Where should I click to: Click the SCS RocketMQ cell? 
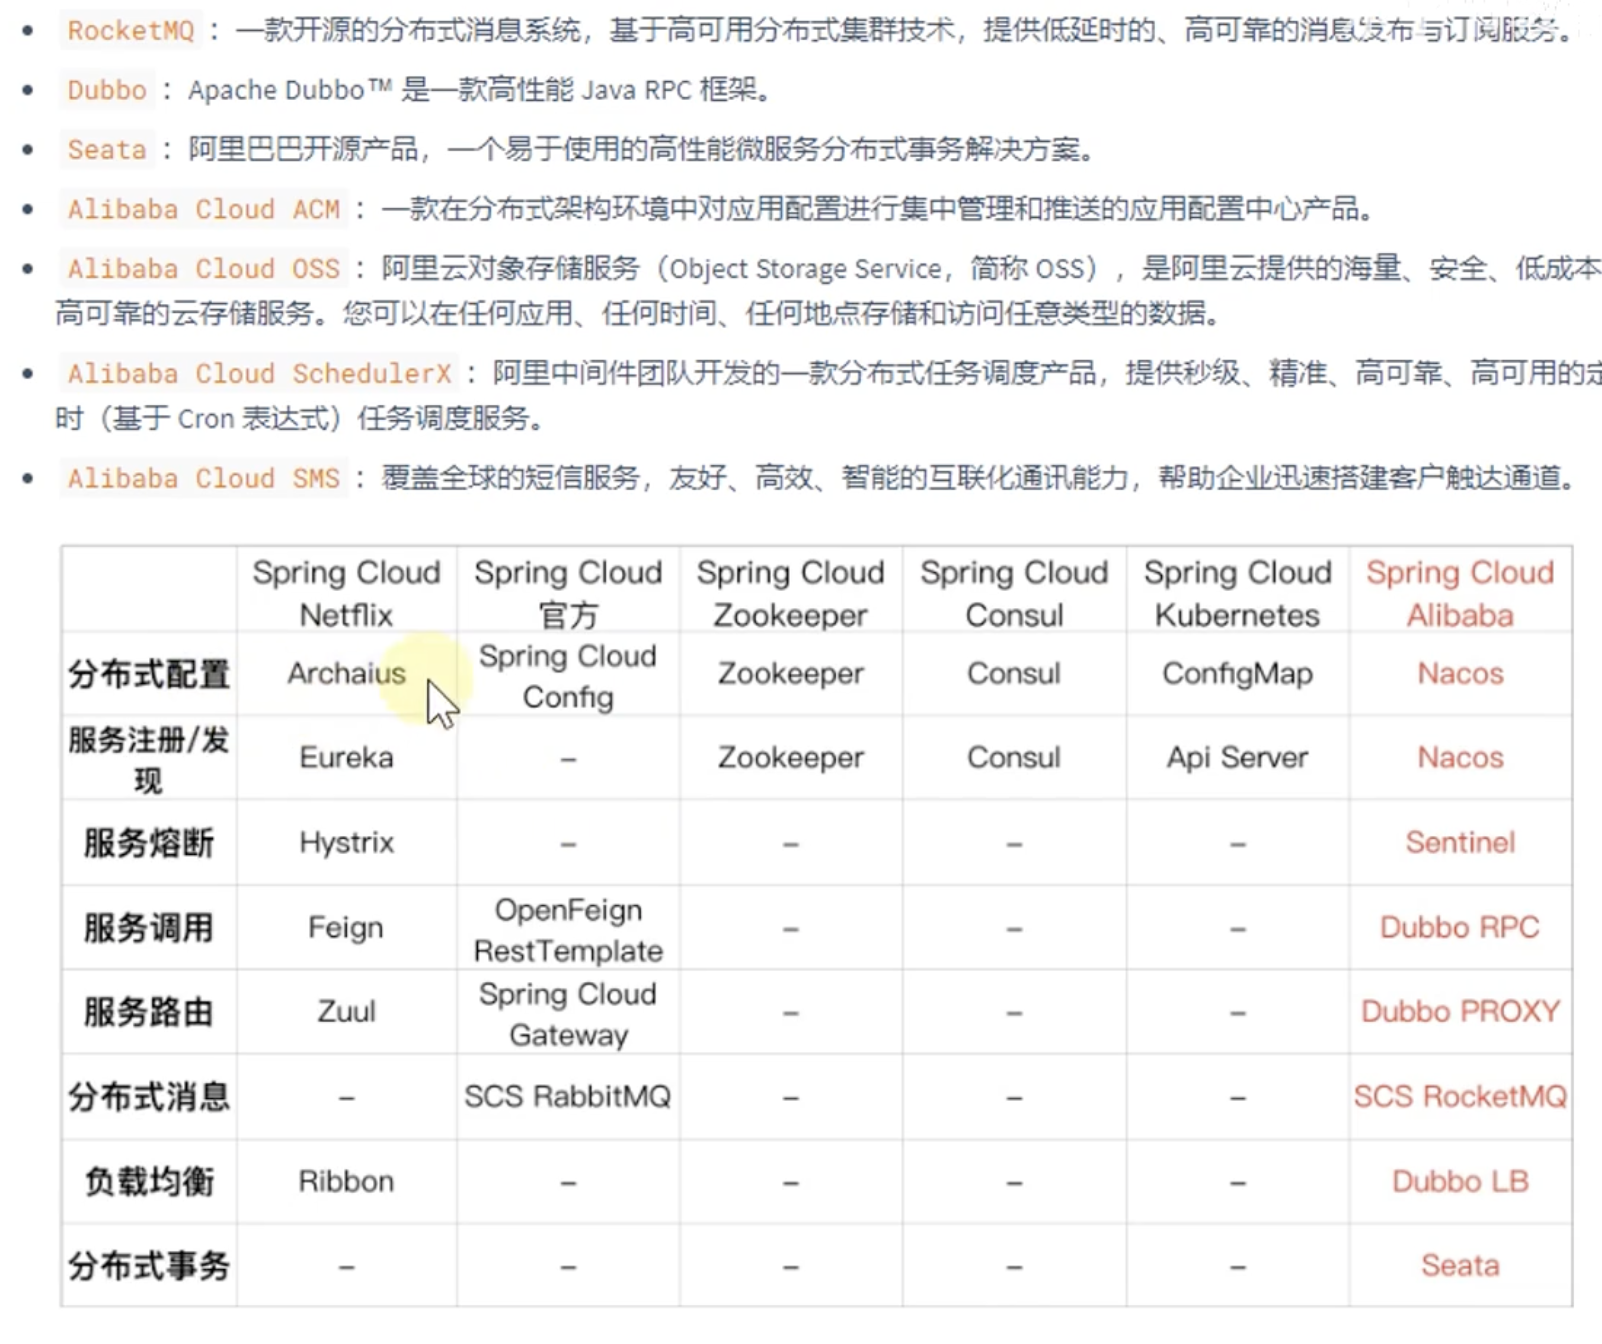pyautogui.click(x=1460, y=1097)
